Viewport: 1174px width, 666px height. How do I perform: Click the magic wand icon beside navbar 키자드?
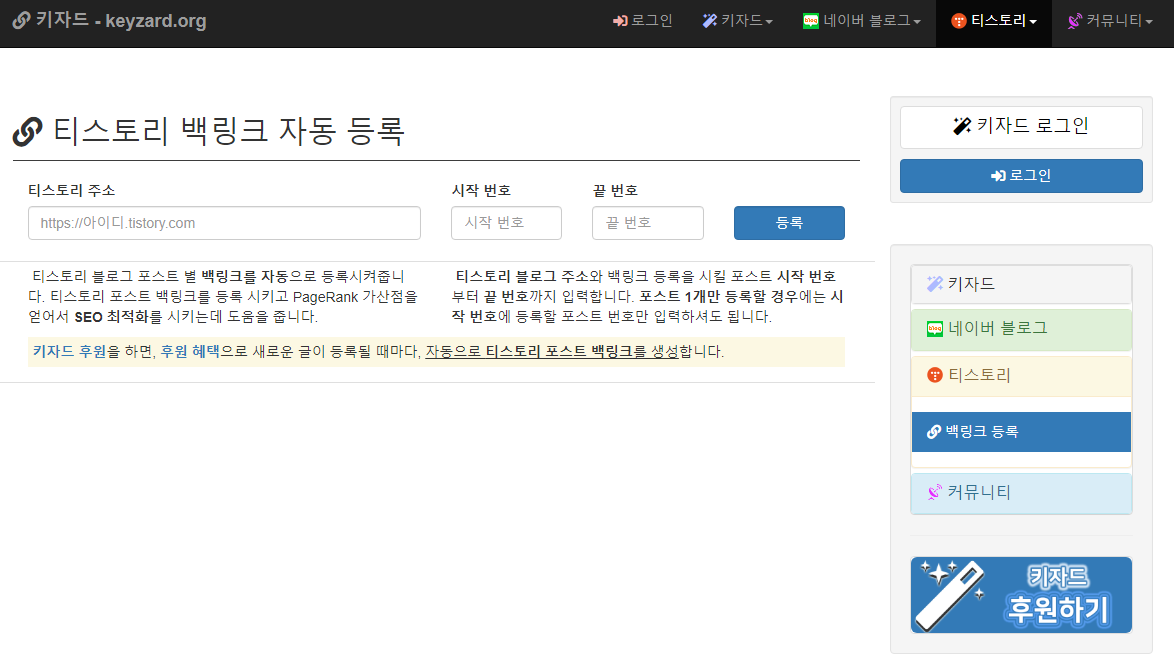click(710, 21)
